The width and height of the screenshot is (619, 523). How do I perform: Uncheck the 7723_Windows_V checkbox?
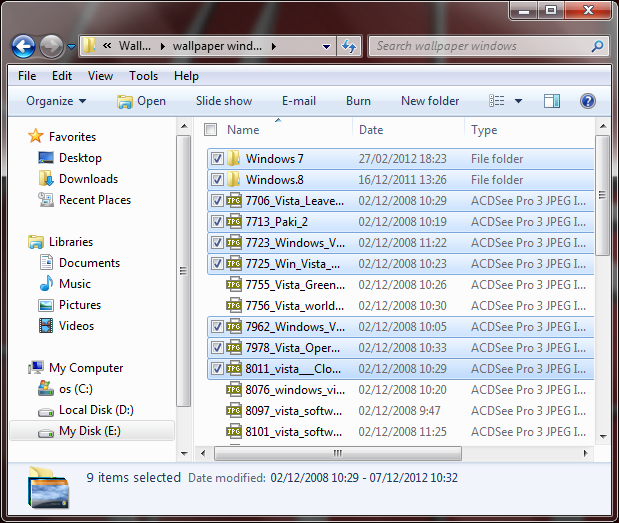click(x=217, y=242)
